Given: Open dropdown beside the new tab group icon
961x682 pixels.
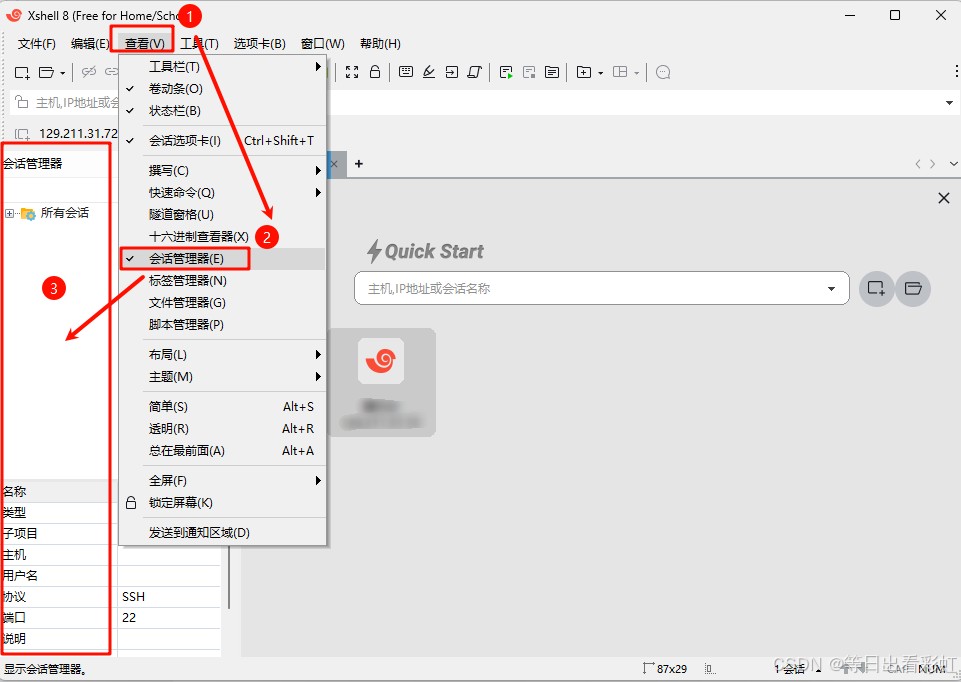Looking at the screenshot, I should coord(601,73).
